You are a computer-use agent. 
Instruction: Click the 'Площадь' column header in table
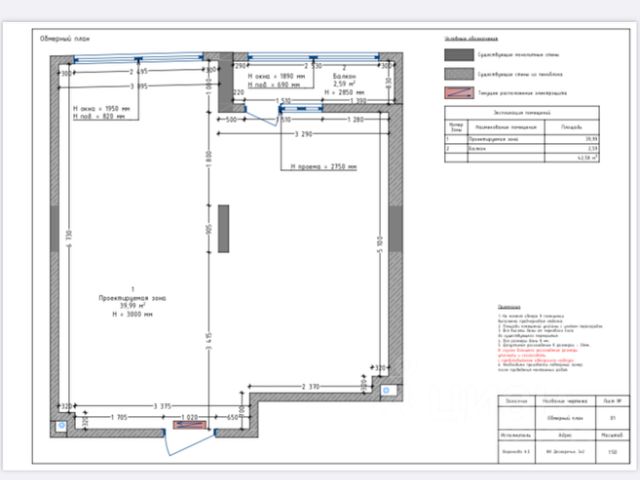[x=571, y=127]
